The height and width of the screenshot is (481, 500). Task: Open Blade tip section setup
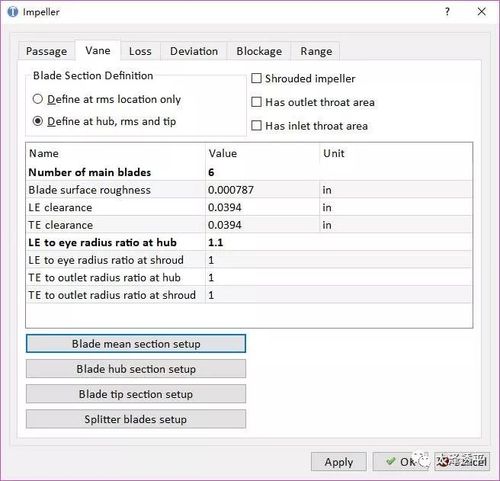[136, 394]
